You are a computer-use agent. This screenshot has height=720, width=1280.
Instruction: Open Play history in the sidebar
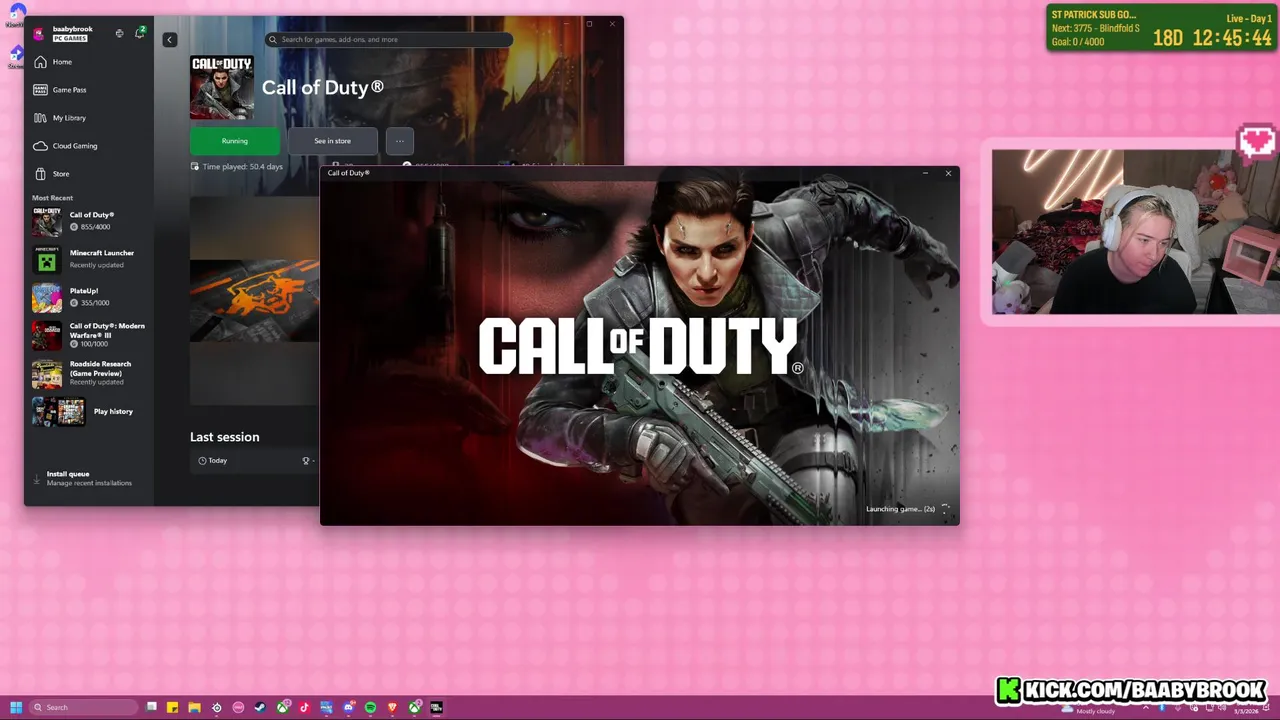tap(90, 412)
